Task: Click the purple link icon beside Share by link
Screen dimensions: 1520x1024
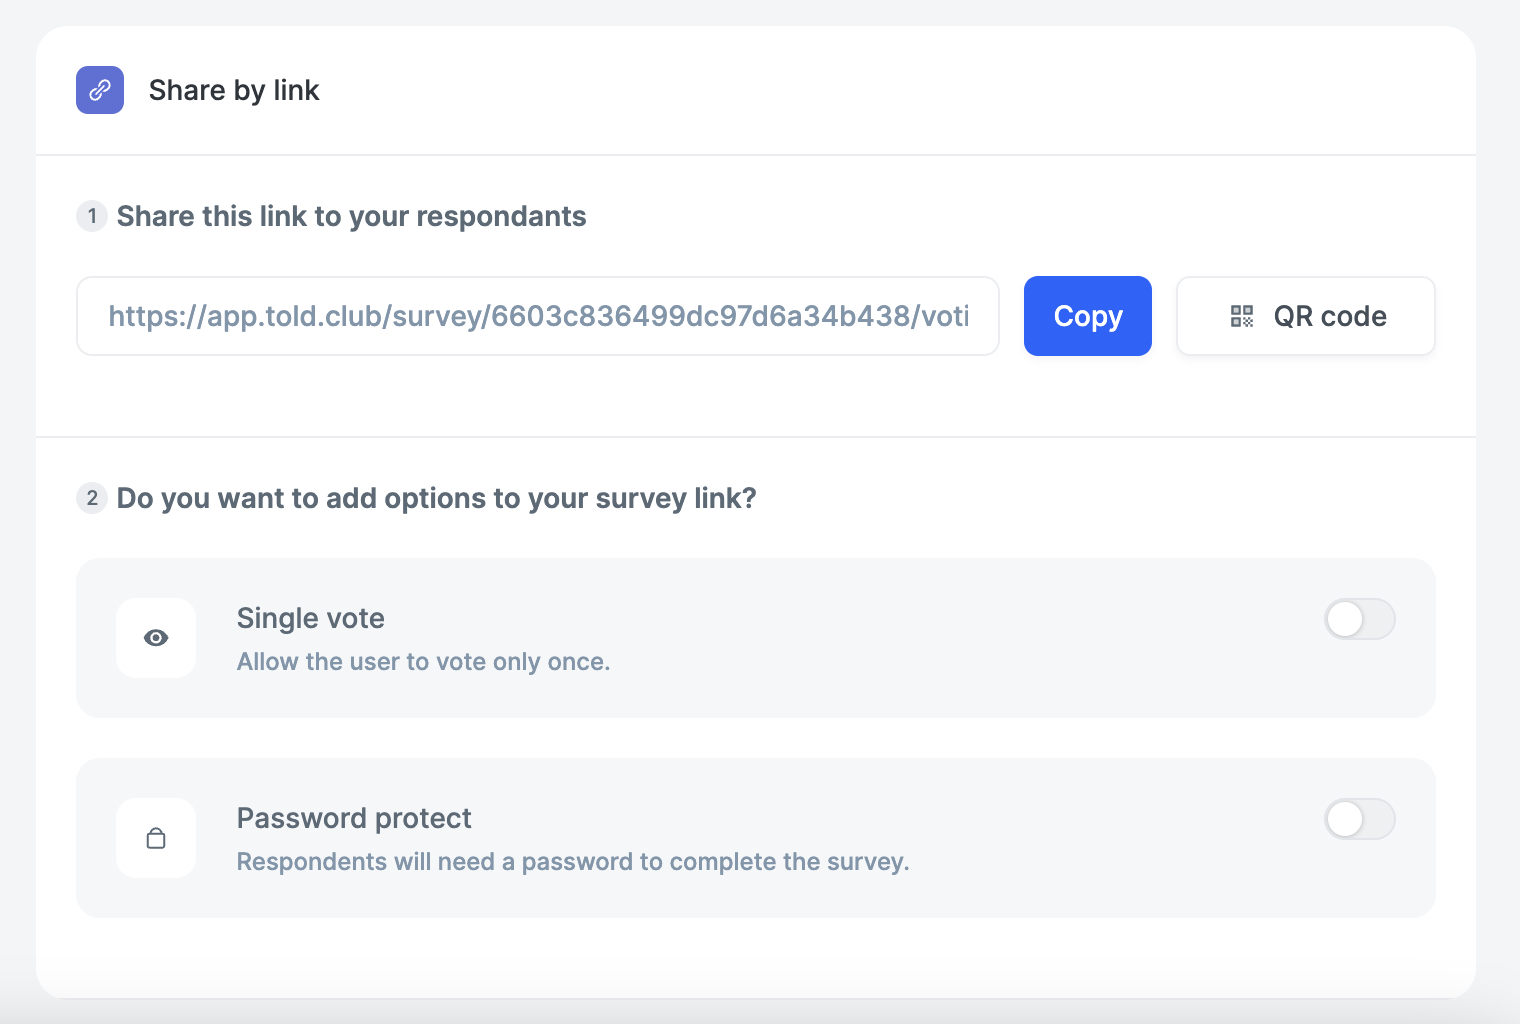Action: (100, 90)
